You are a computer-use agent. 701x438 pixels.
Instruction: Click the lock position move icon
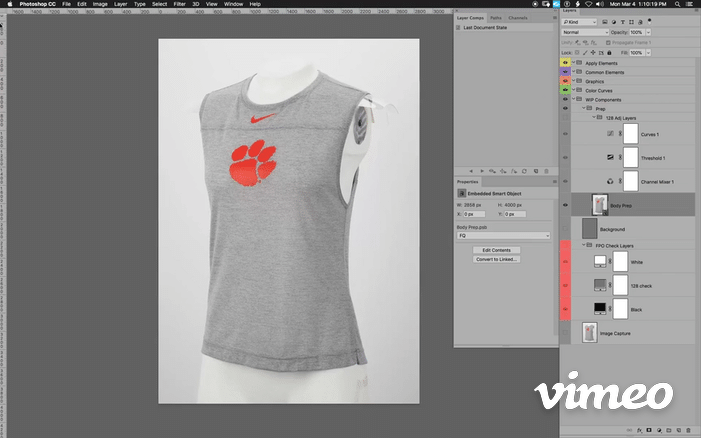click(593, 53)
